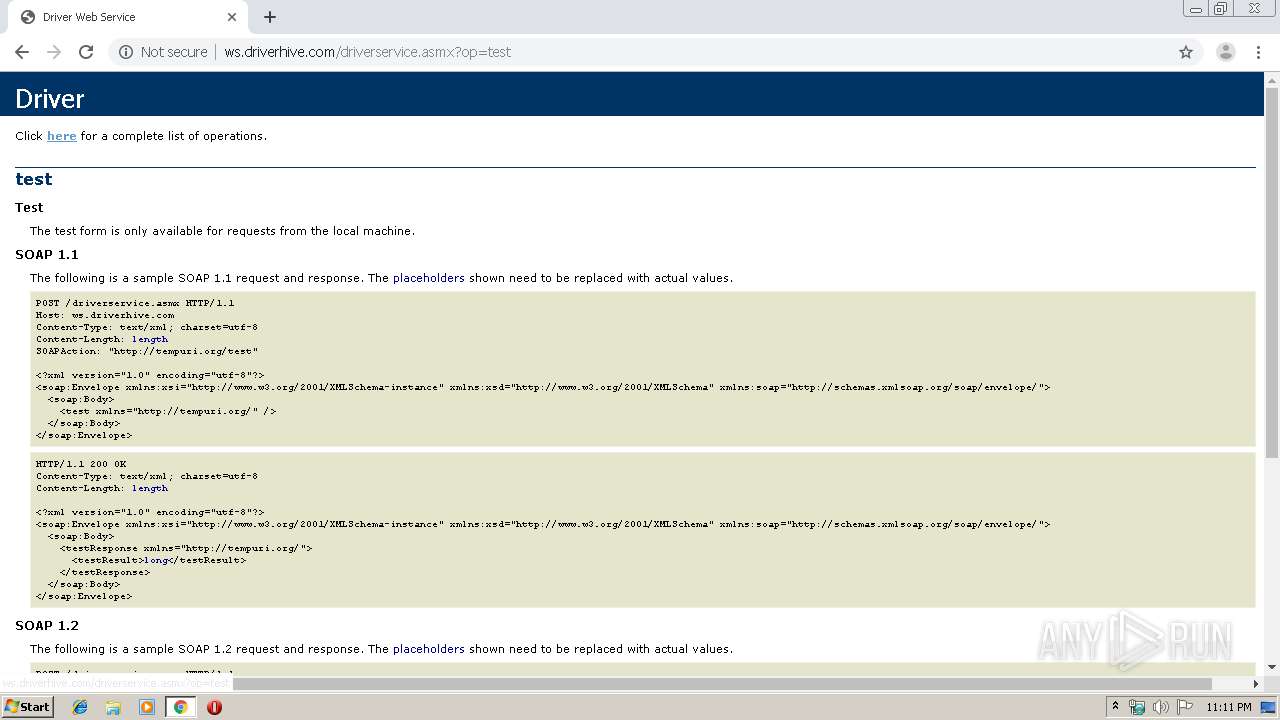This screenshot has height=720, width=1280.
Task: Open Windows Explorer folder on the taskbar
Action: pyautogui.click(x=113, y=707)
